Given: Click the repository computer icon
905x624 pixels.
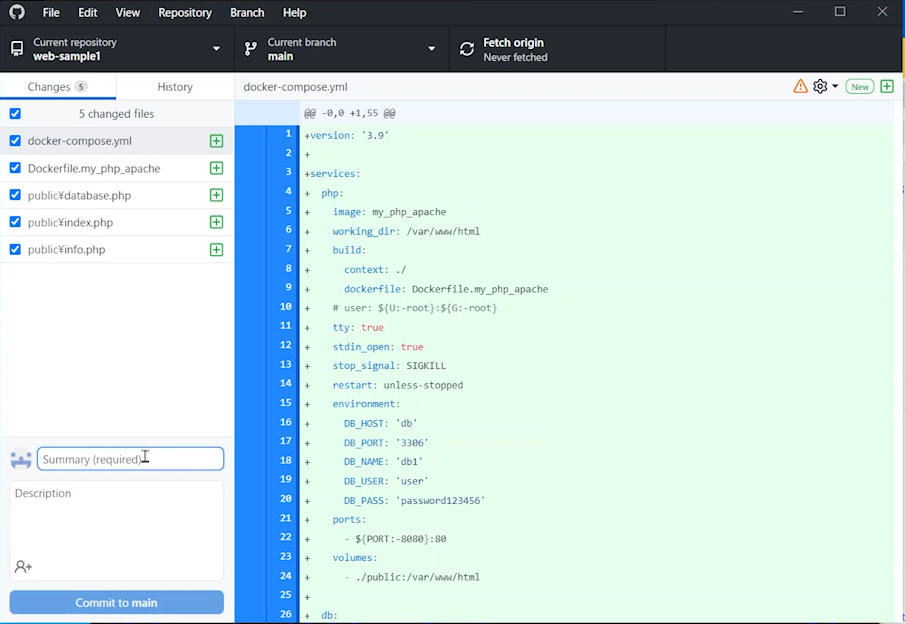Looking at the screenshot, I should [17, 49].
